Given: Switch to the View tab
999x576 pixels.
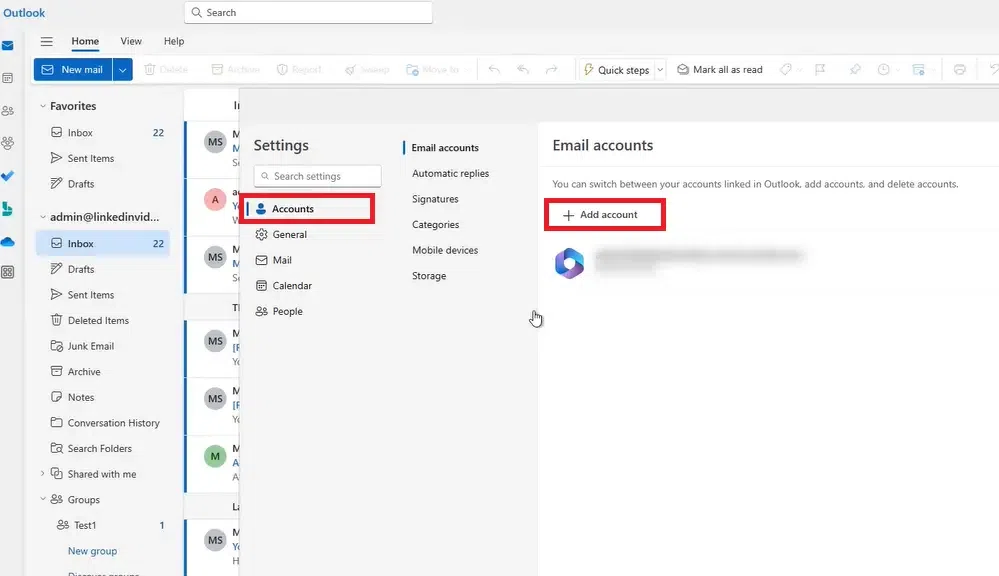Looking at the screenshot, I should (131, 41).
